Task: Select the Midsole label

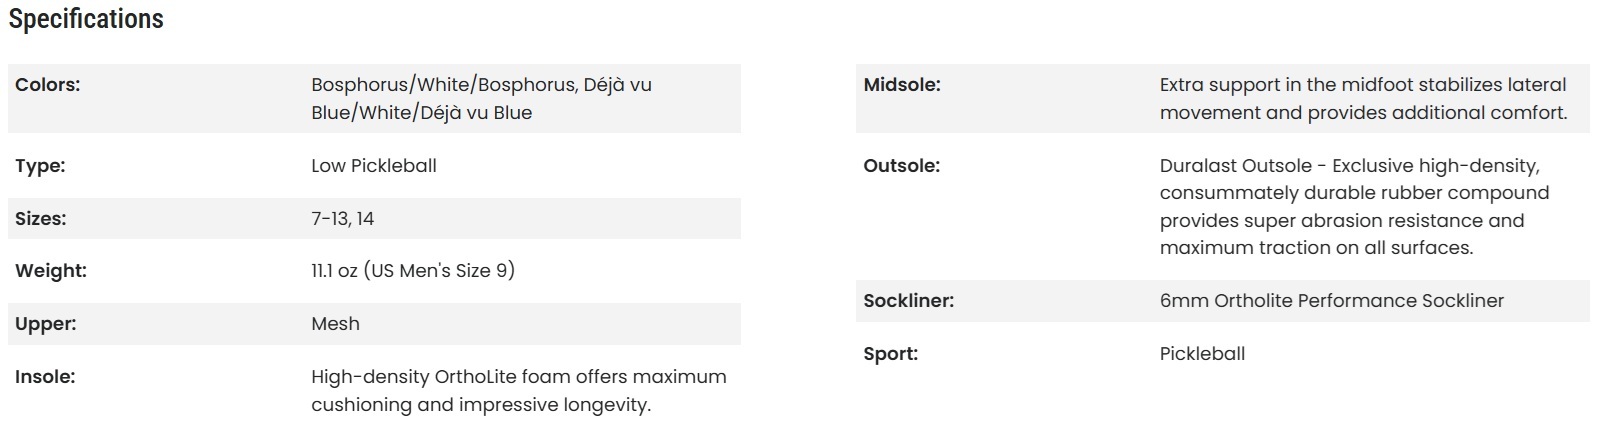Action: click(x=902, y=85)
